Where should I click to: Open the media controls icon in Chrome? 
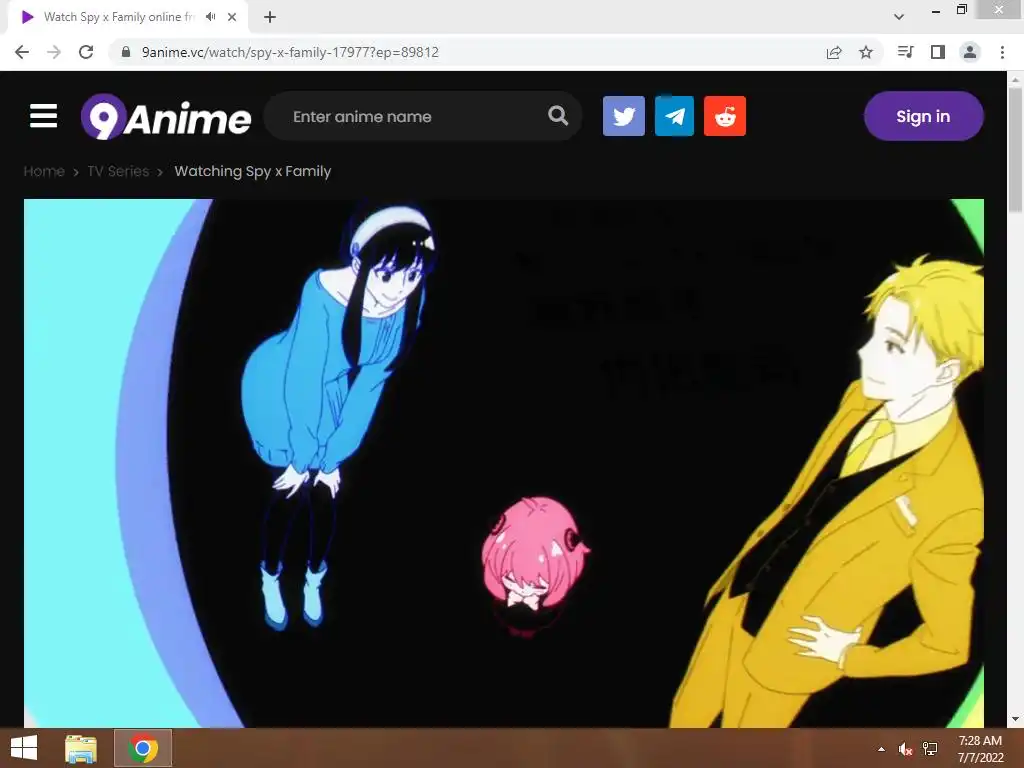pos(906,52)
